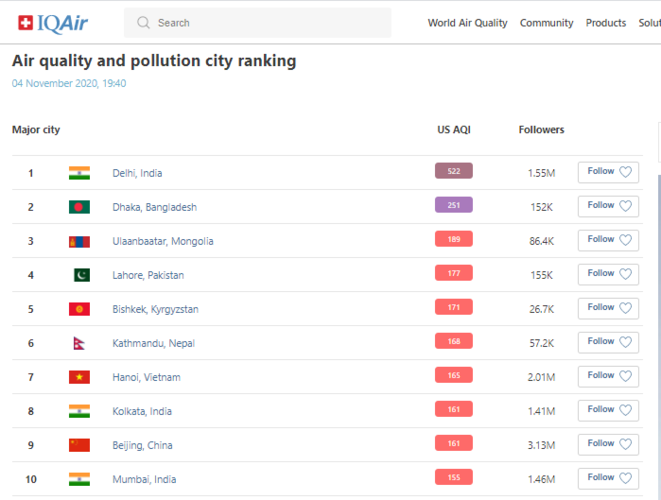Click the IQAir logo
The height and width of the screenshot is (500, 661).
pyautogui.click(x=59, y=23)
